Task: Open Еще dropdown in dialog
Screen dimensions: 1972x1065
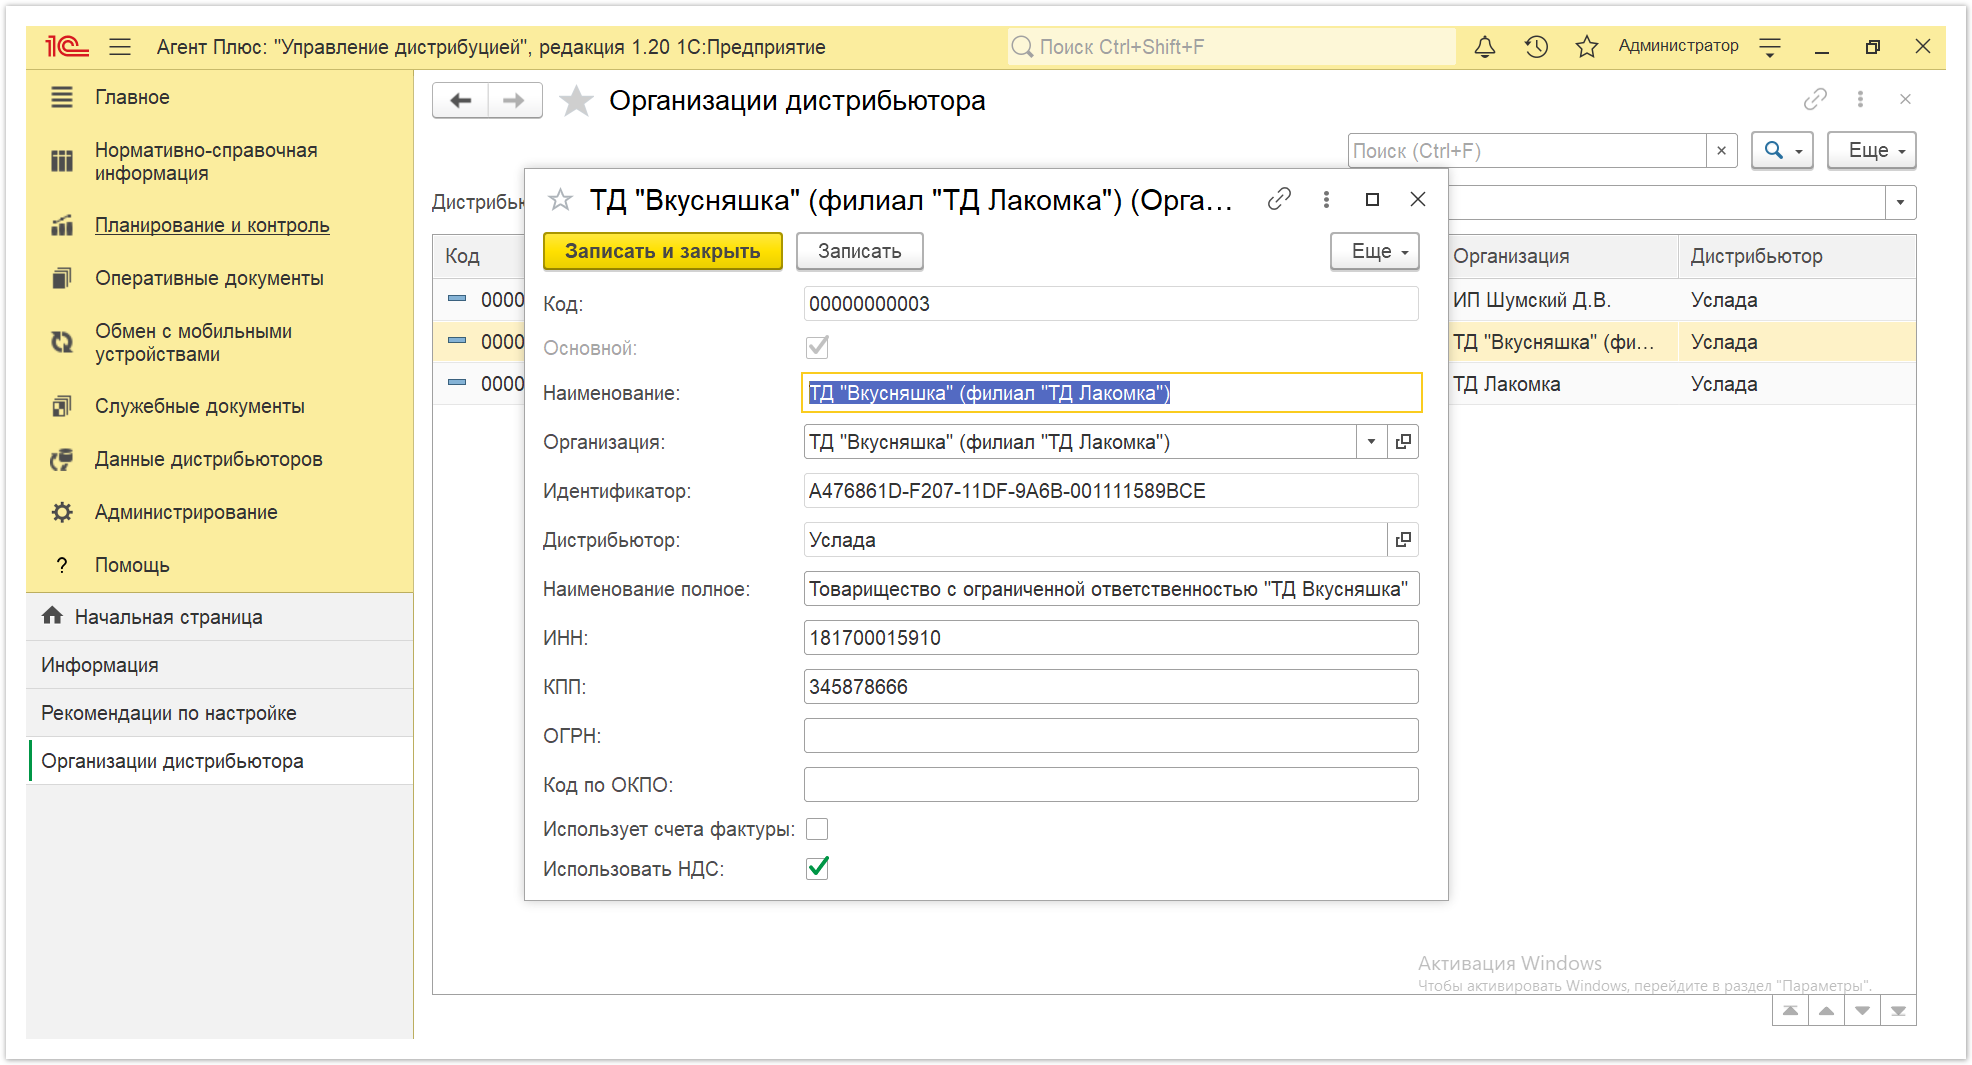Action: click(x=1375, y=251)
